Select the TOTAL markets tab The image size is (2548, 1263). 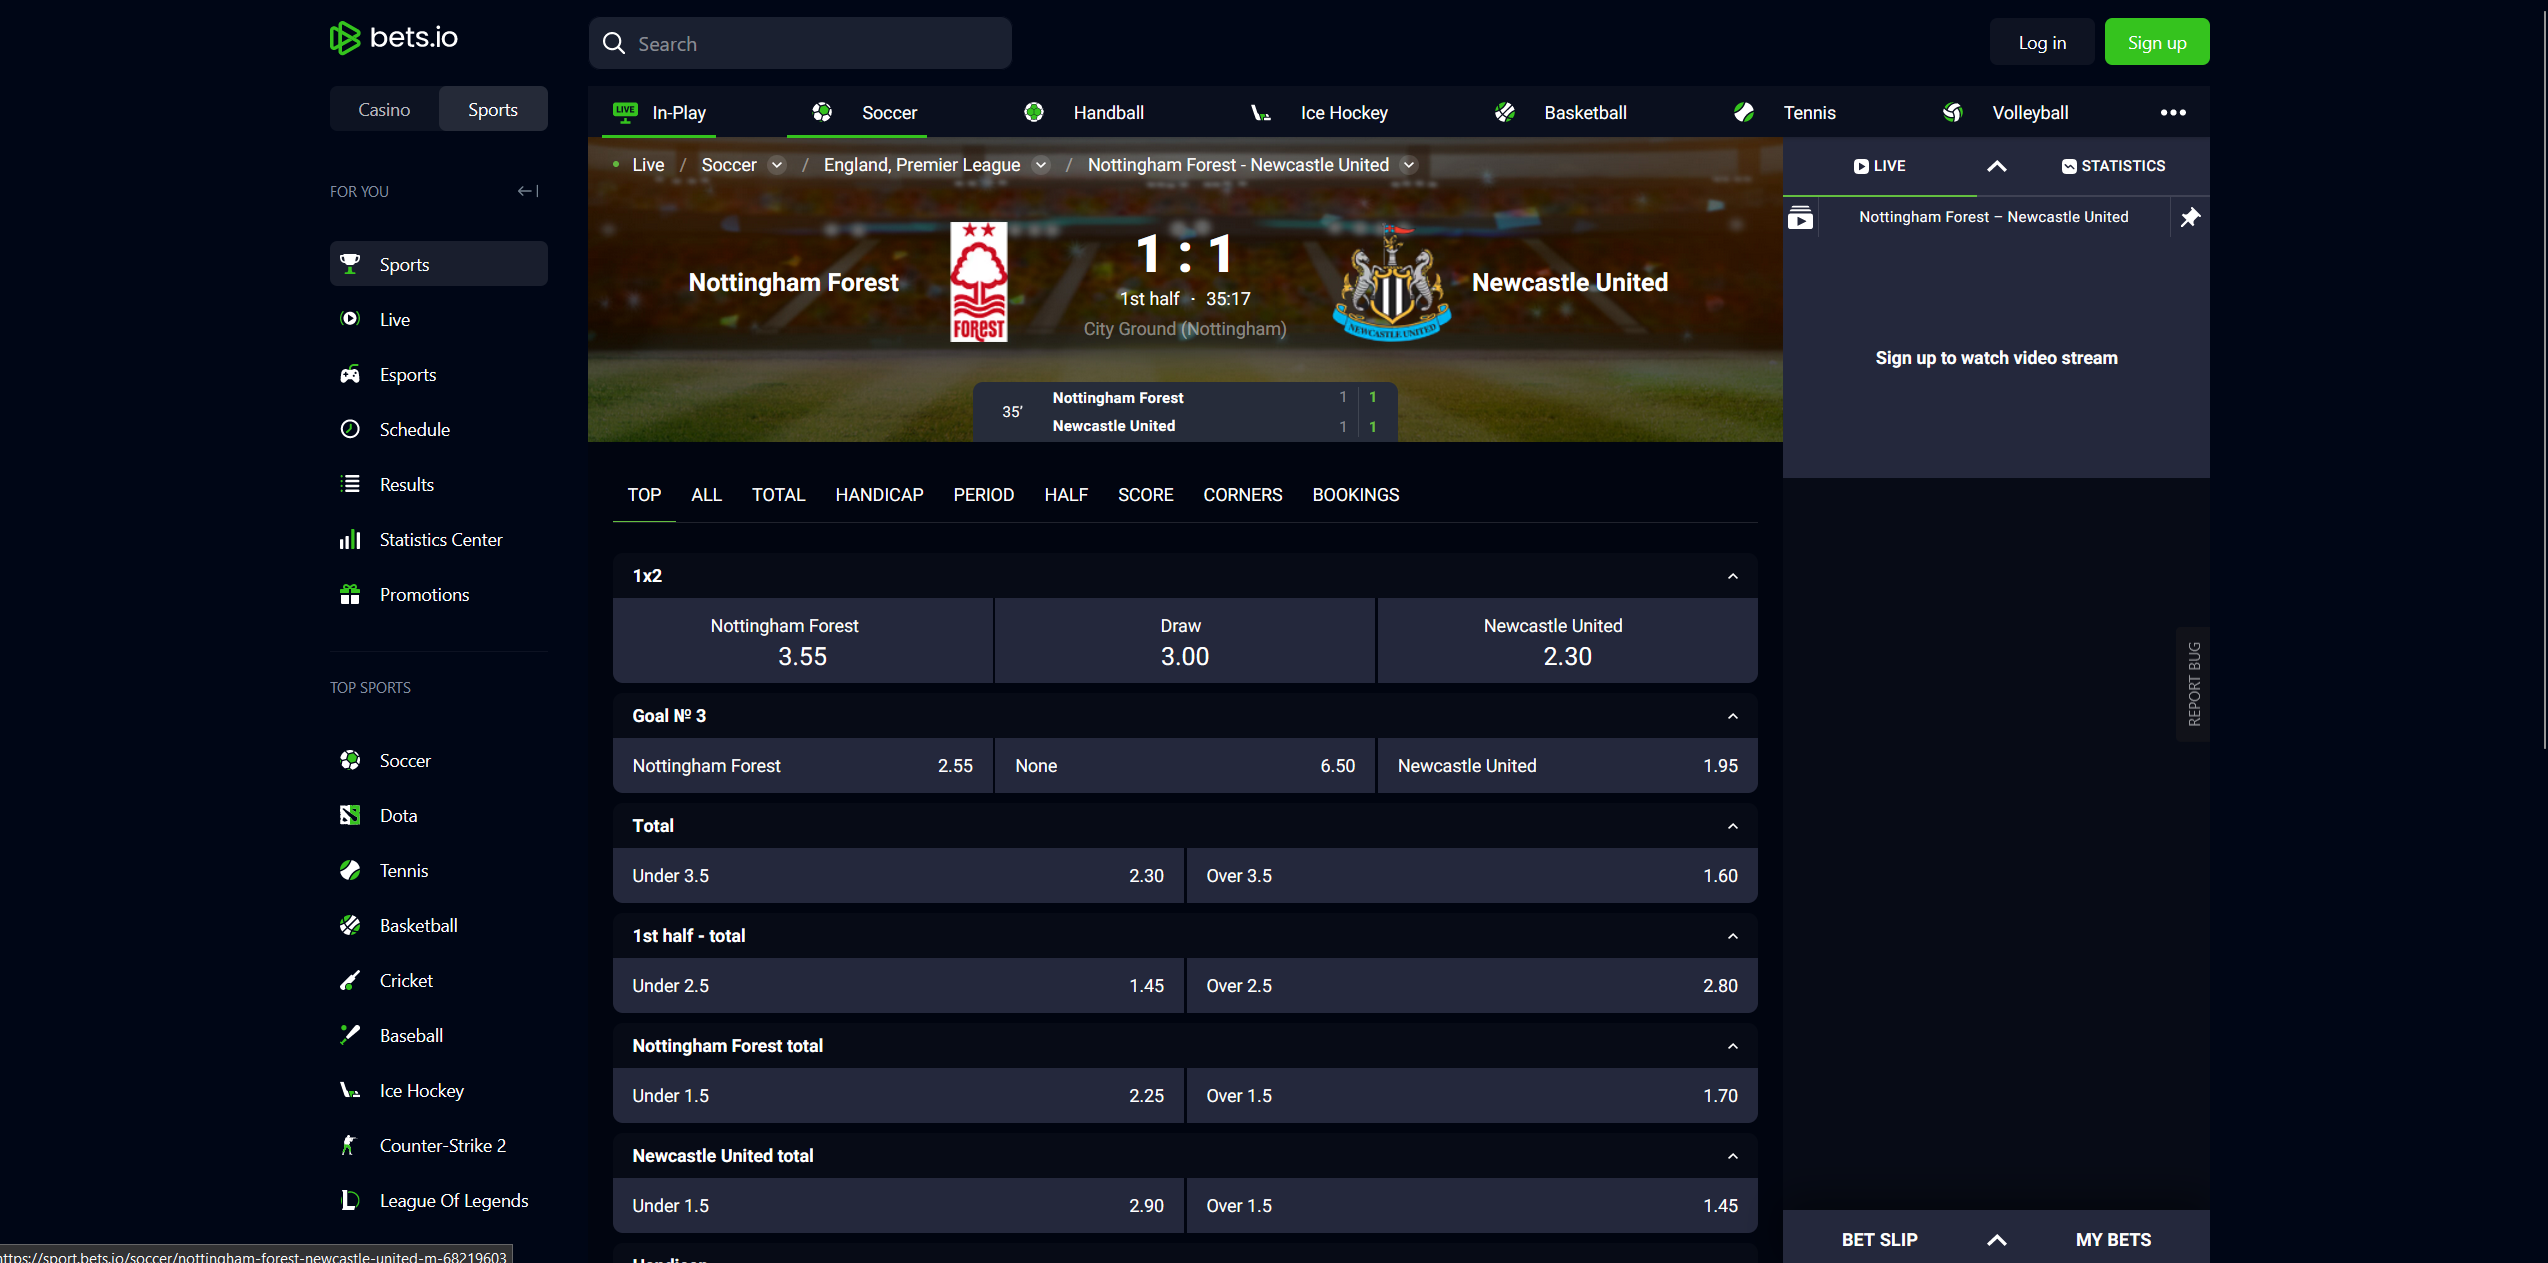778,495
